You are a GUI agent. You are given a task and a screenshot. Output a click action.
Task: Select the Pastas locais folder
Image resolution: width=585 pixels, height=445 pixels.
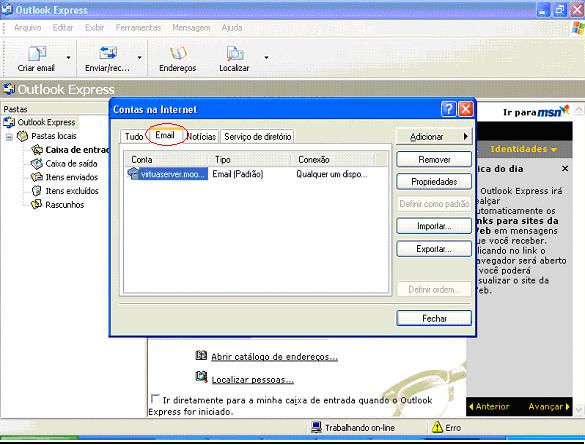coord(53,136)
